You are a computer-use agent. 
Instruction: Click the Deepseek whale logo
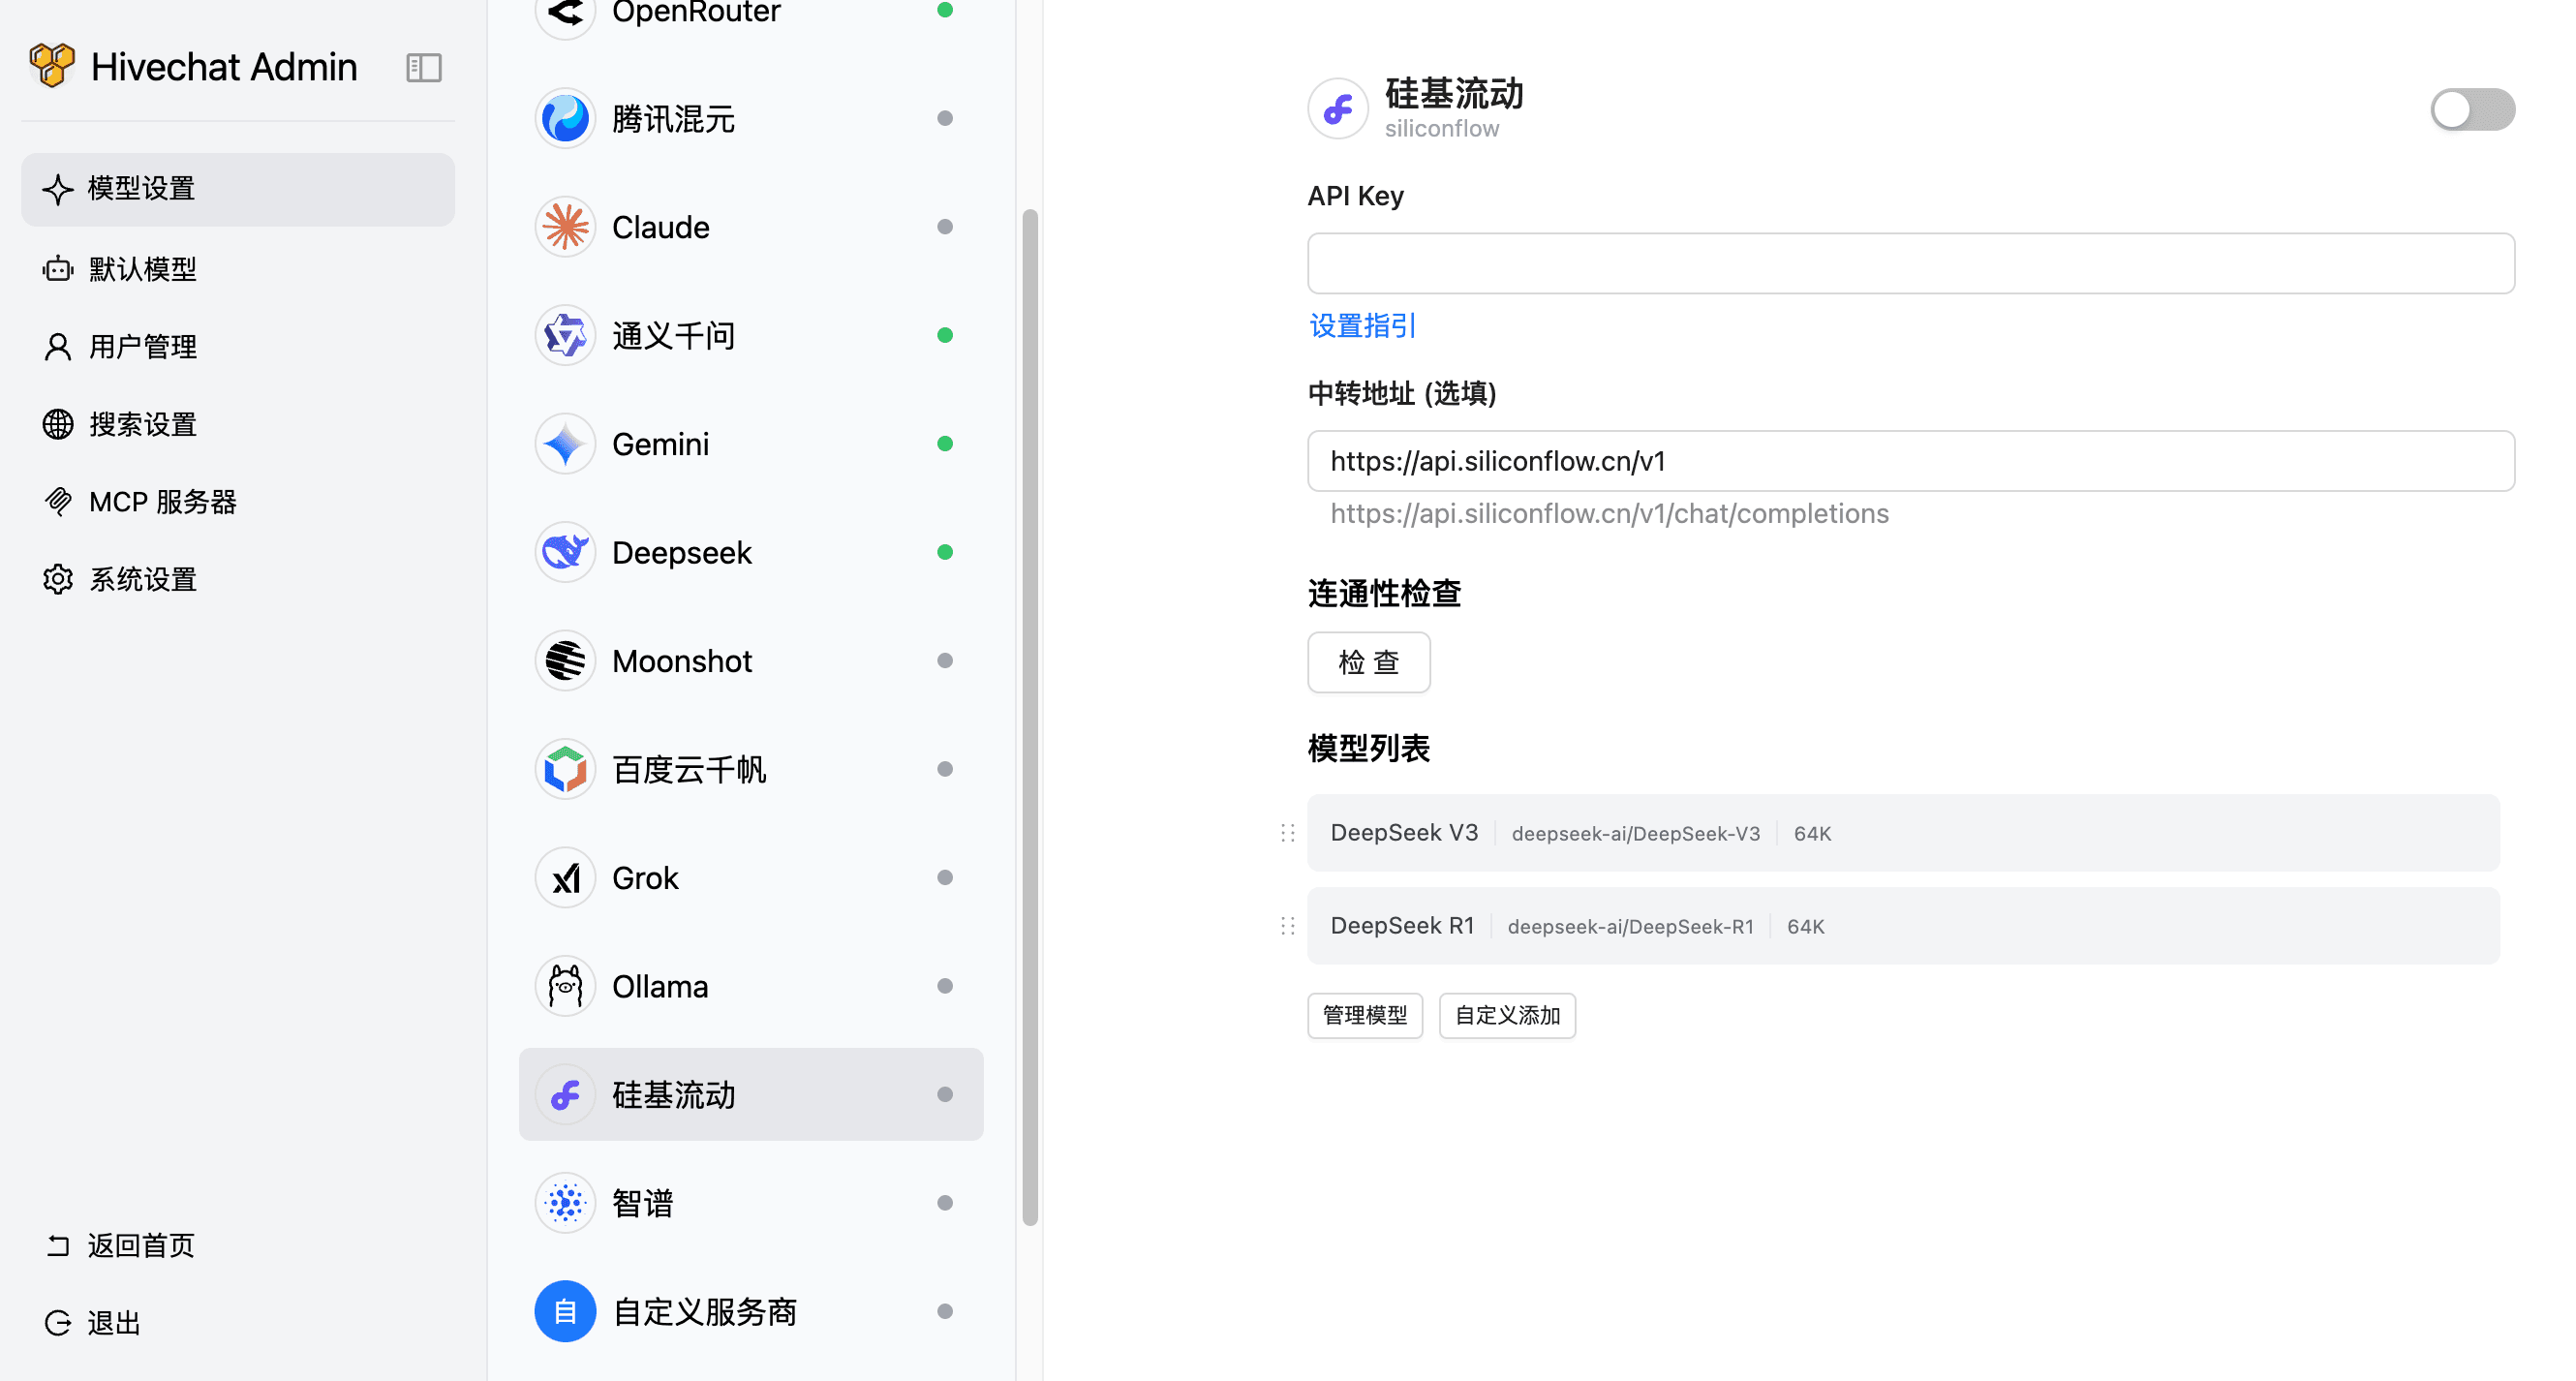pyautogui.click(x=566, y=552)
